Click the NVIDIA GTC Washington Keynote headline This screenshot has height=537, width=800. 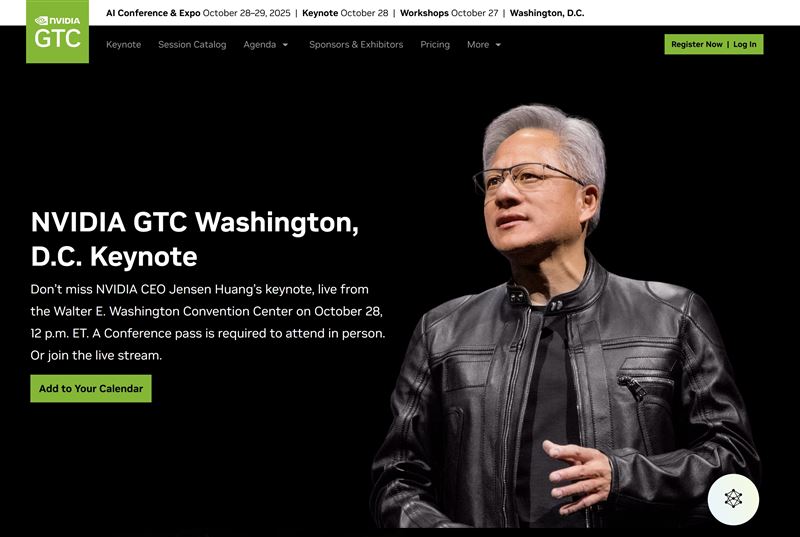click(x=194, y=239)
